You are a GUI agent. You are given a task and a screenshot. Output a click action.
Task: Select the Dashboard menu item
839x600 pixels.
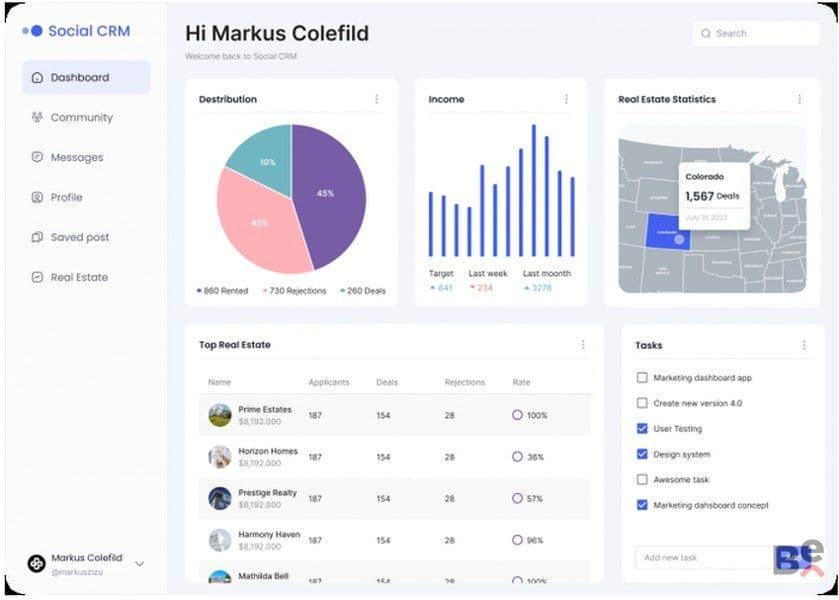click(86, 77)
